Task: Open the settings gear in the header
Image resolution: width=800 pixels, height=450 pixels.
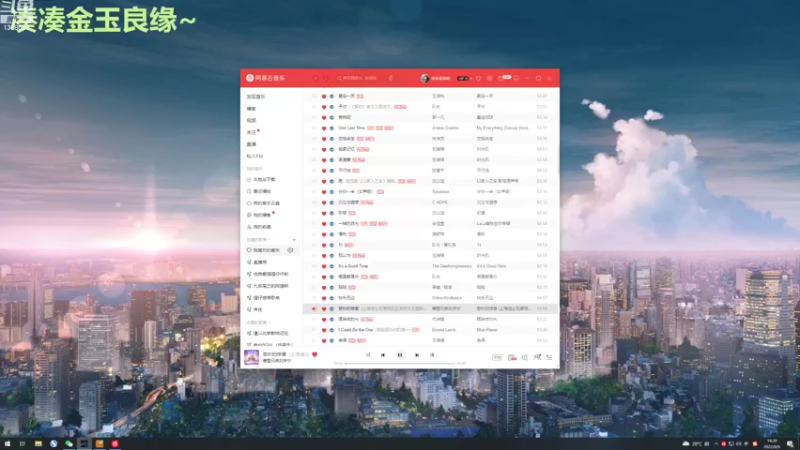Action: (489, 79)
